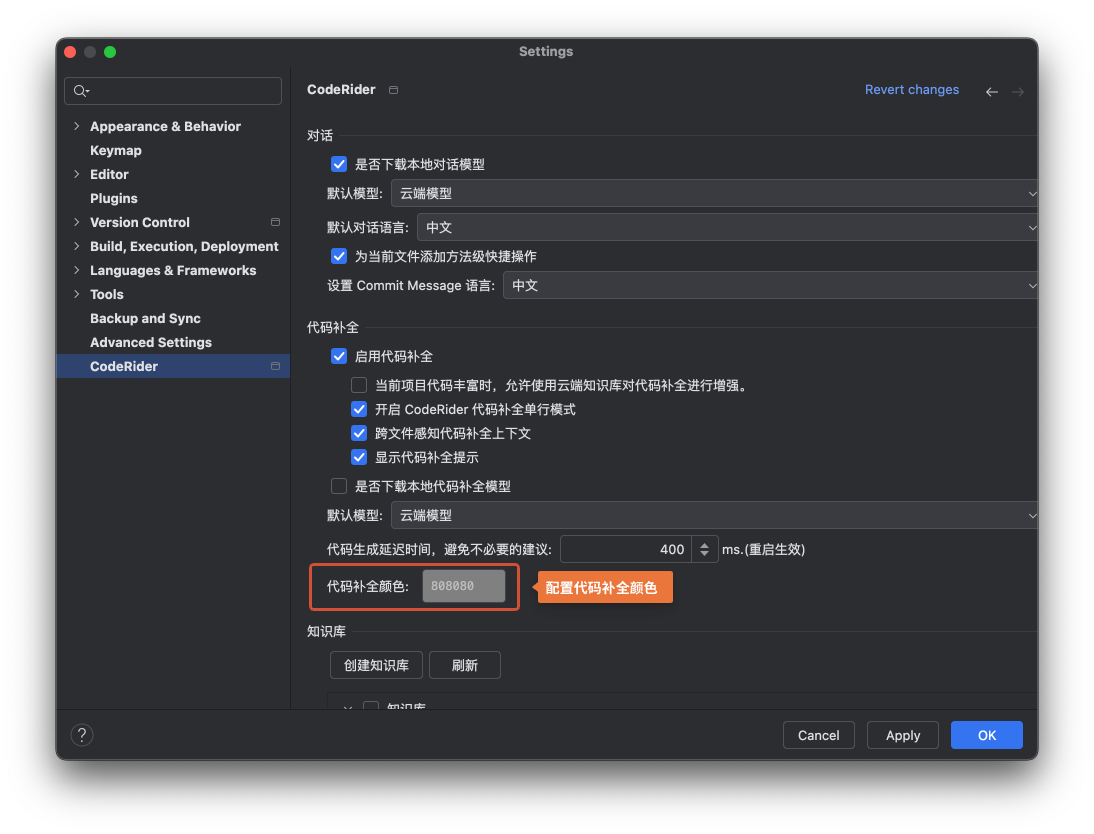The image size is (1094, 834).
Task: Toggle 为当前文件添加方法级快捷操作 checkbox
Action: tap(339, 256)
